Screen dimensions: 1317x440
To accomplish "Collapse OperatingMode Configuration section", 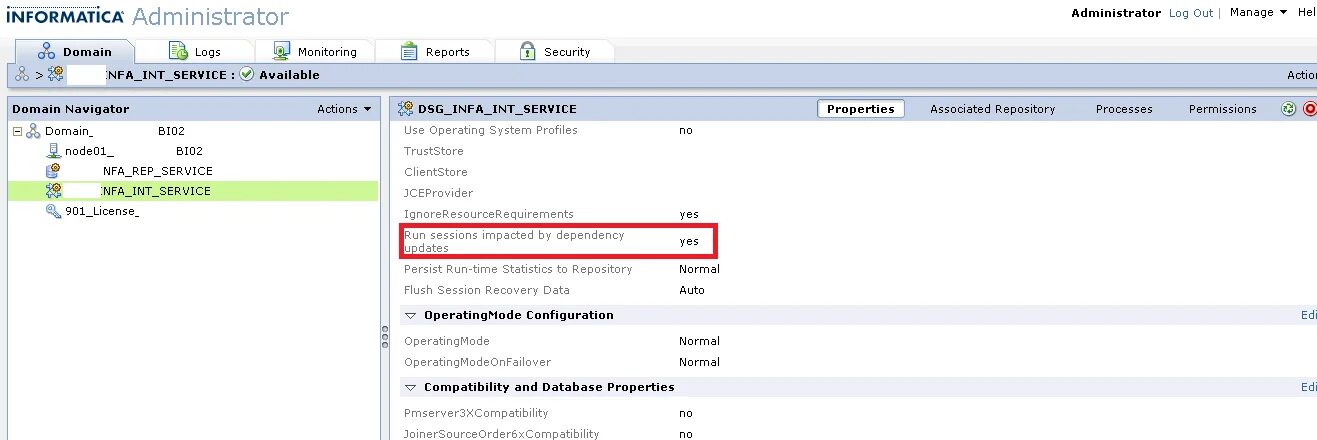I will tap(409, 315).
